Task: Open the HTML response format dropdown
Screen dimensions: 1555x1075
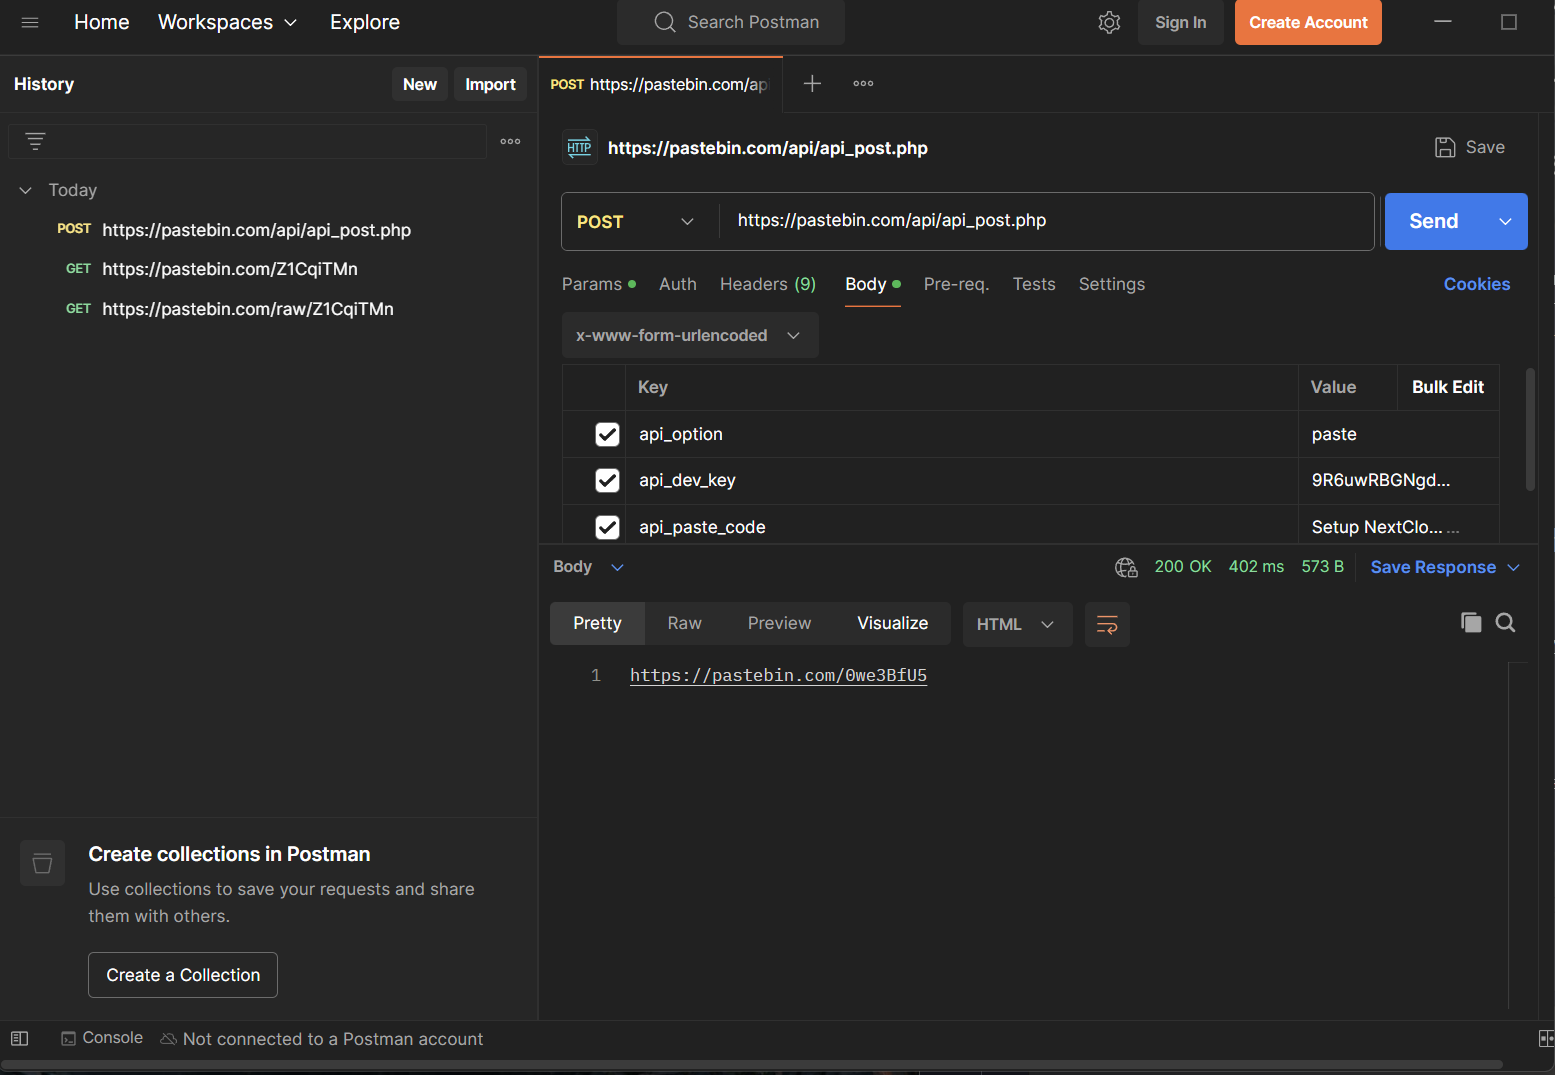Action: pyautogui.click(x=1015, y=625)
